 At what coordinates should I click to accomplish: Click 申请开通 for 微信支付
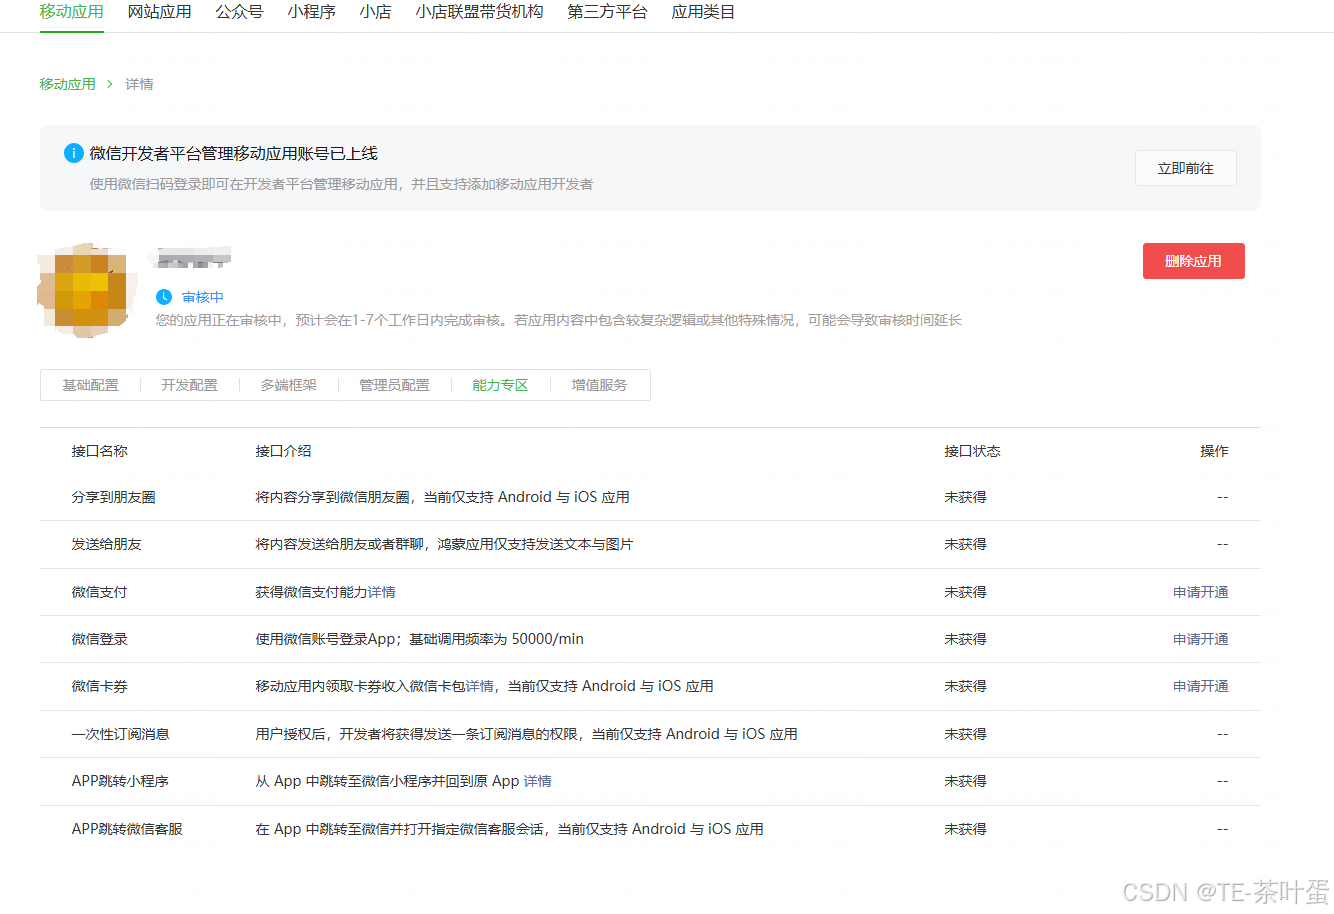1201,592
